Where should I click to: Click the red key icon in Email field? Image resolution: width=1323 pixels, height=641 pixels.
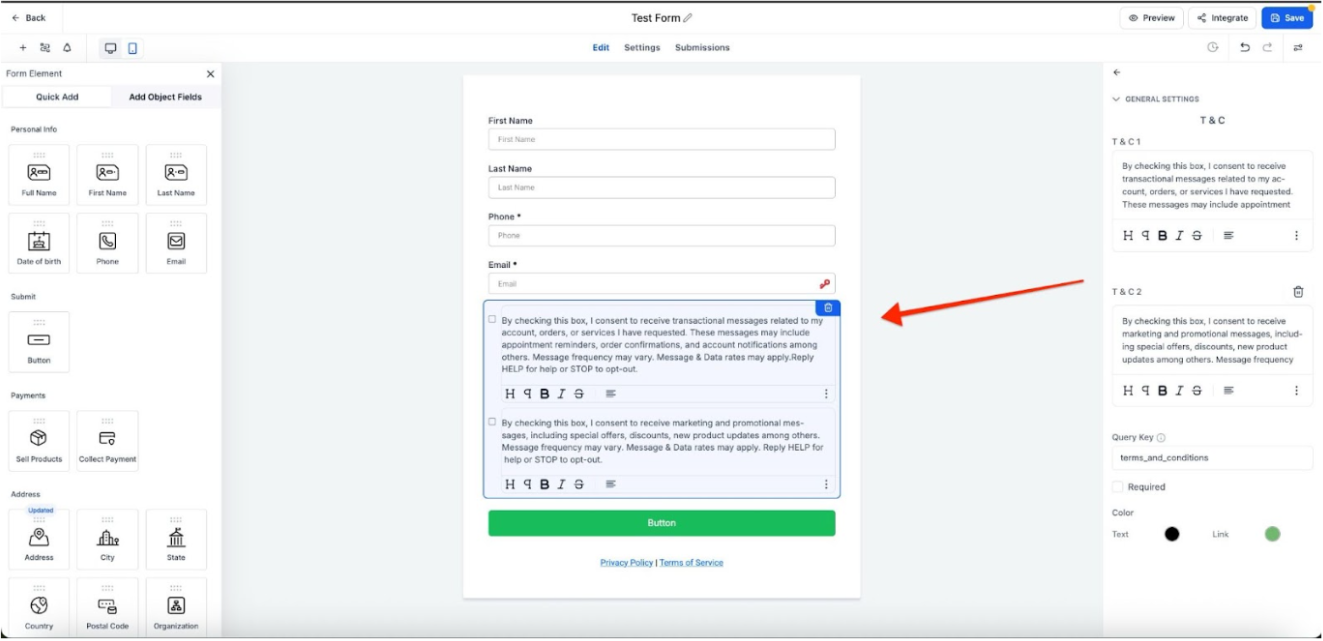pyautogui.click(x=825, y=284)
